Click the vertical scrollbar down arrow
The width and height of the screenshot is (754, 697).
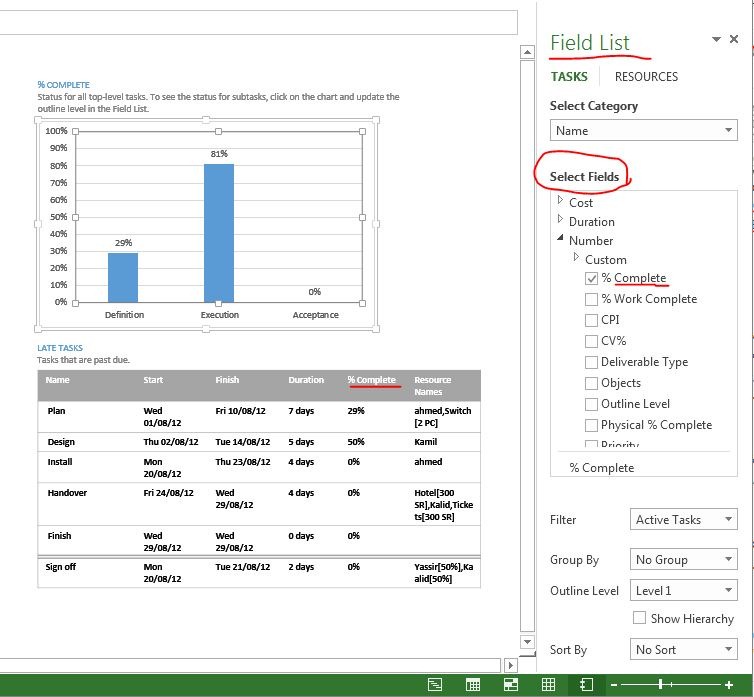528,642
